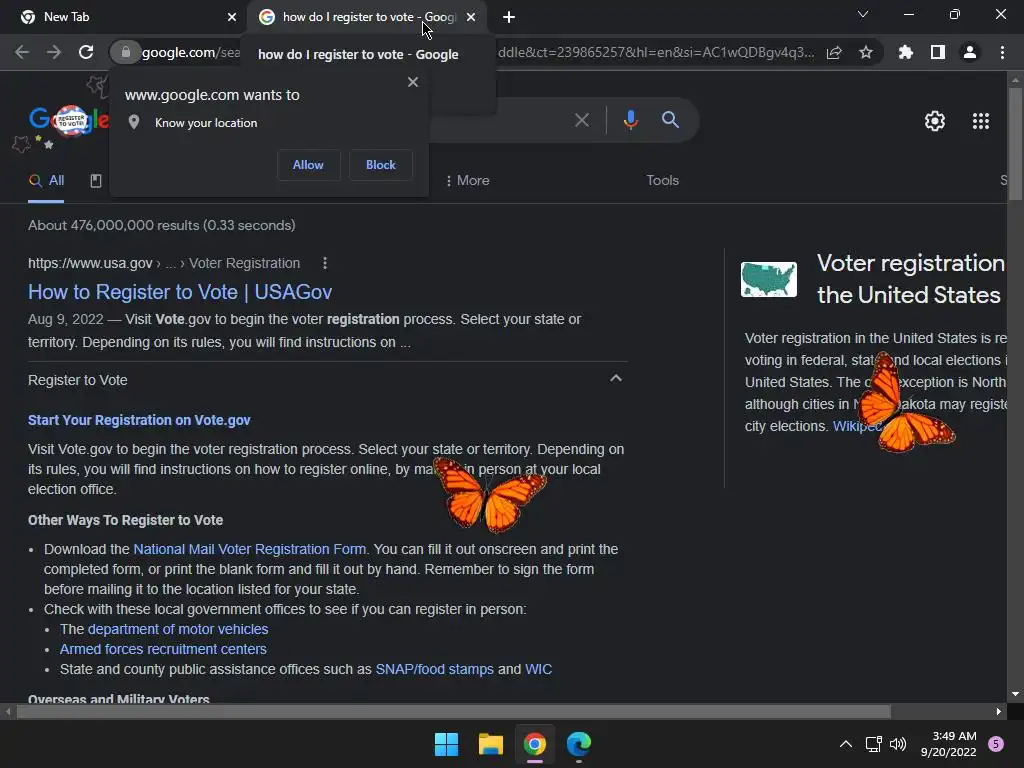Open department of motor vehicles link

(x=178, y=630)
